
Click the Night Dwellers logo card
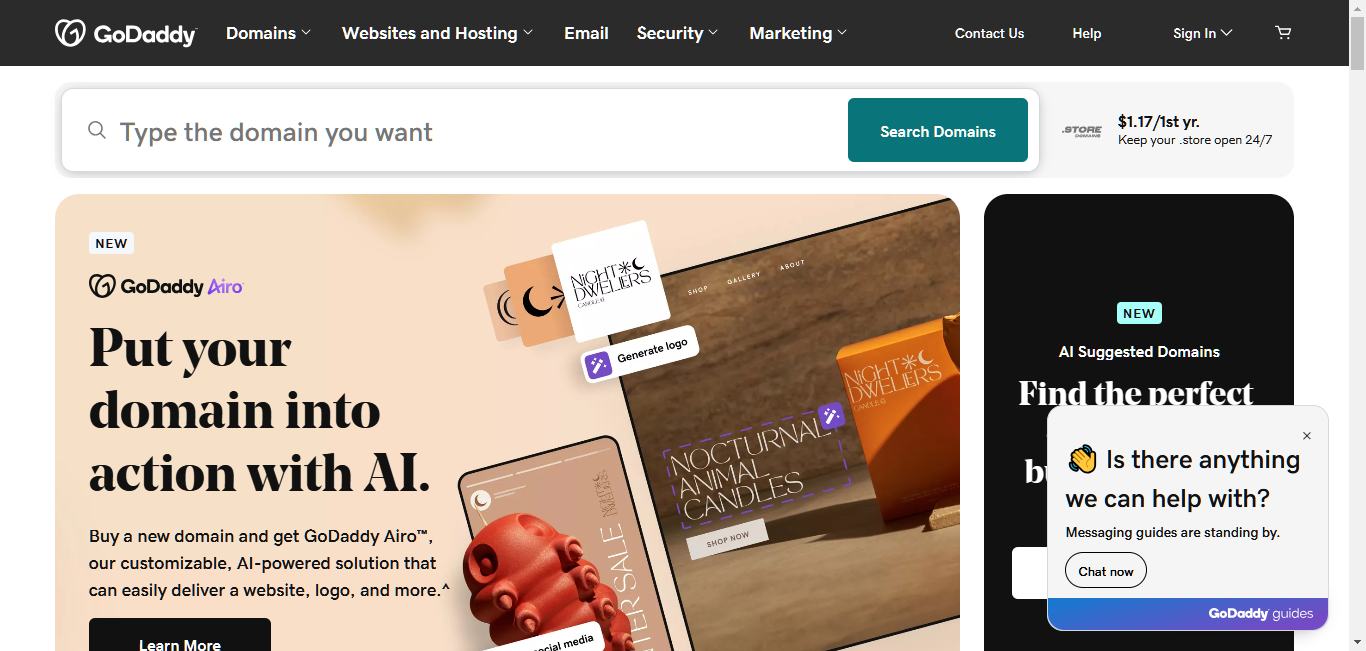pos(611,281)
